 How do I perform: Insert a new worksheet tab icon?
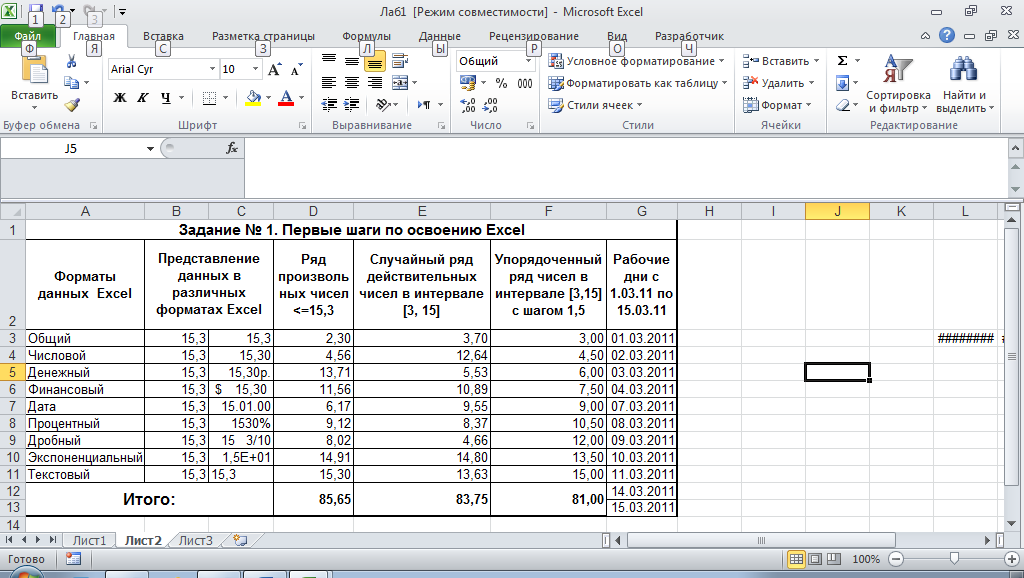click(240, 540)
